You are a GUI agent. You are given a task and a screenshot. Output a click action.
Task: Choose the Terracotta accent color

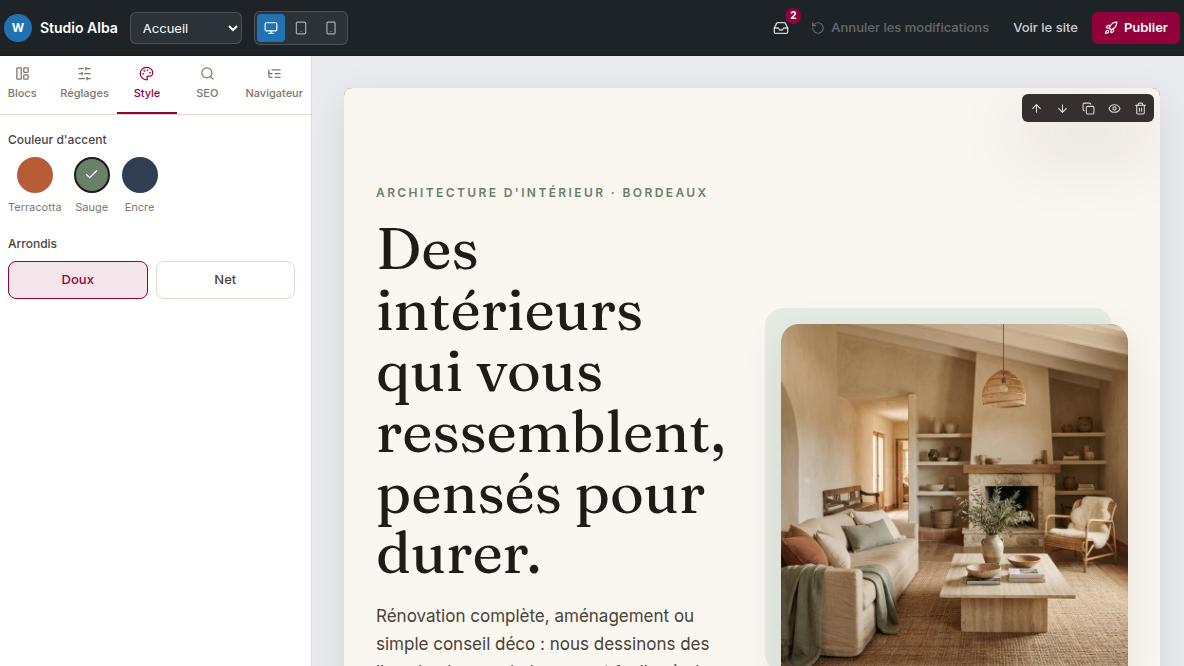pyautogui.click(x=35, y=175)
